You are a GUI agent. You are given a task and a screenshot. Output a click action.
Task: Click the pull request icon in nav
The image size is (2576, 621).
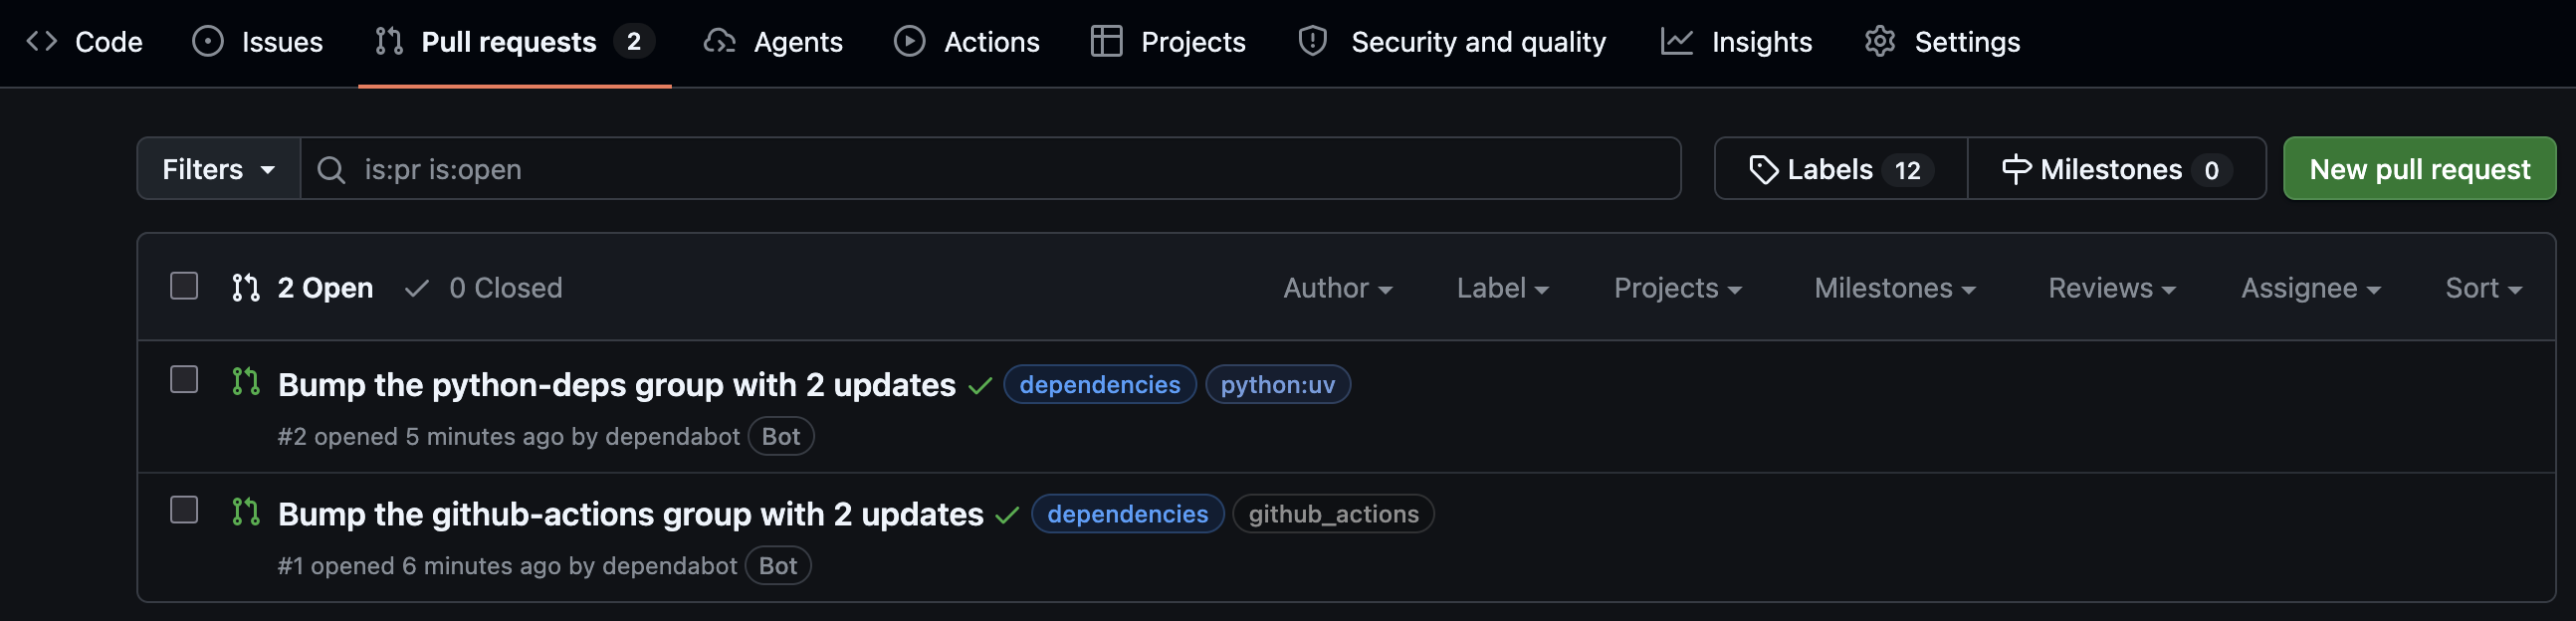click(x=389, y=41)
